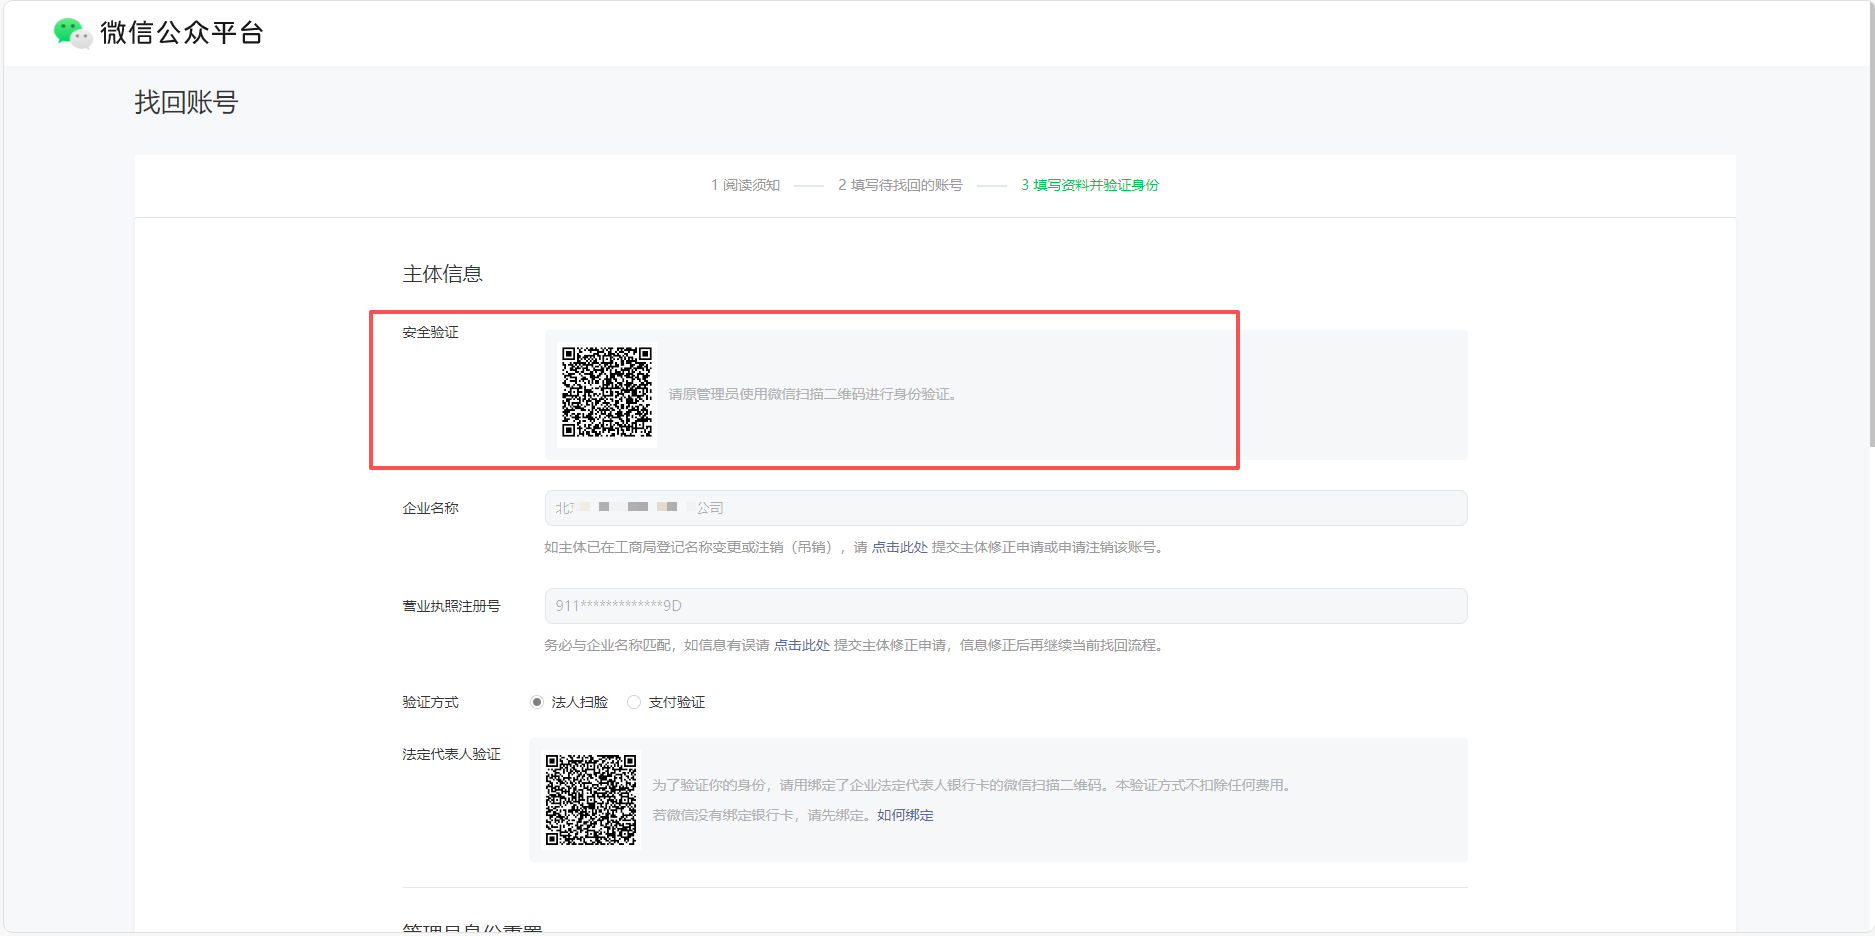
Task: Click the 企业名称 label
Action: (430, 508)
